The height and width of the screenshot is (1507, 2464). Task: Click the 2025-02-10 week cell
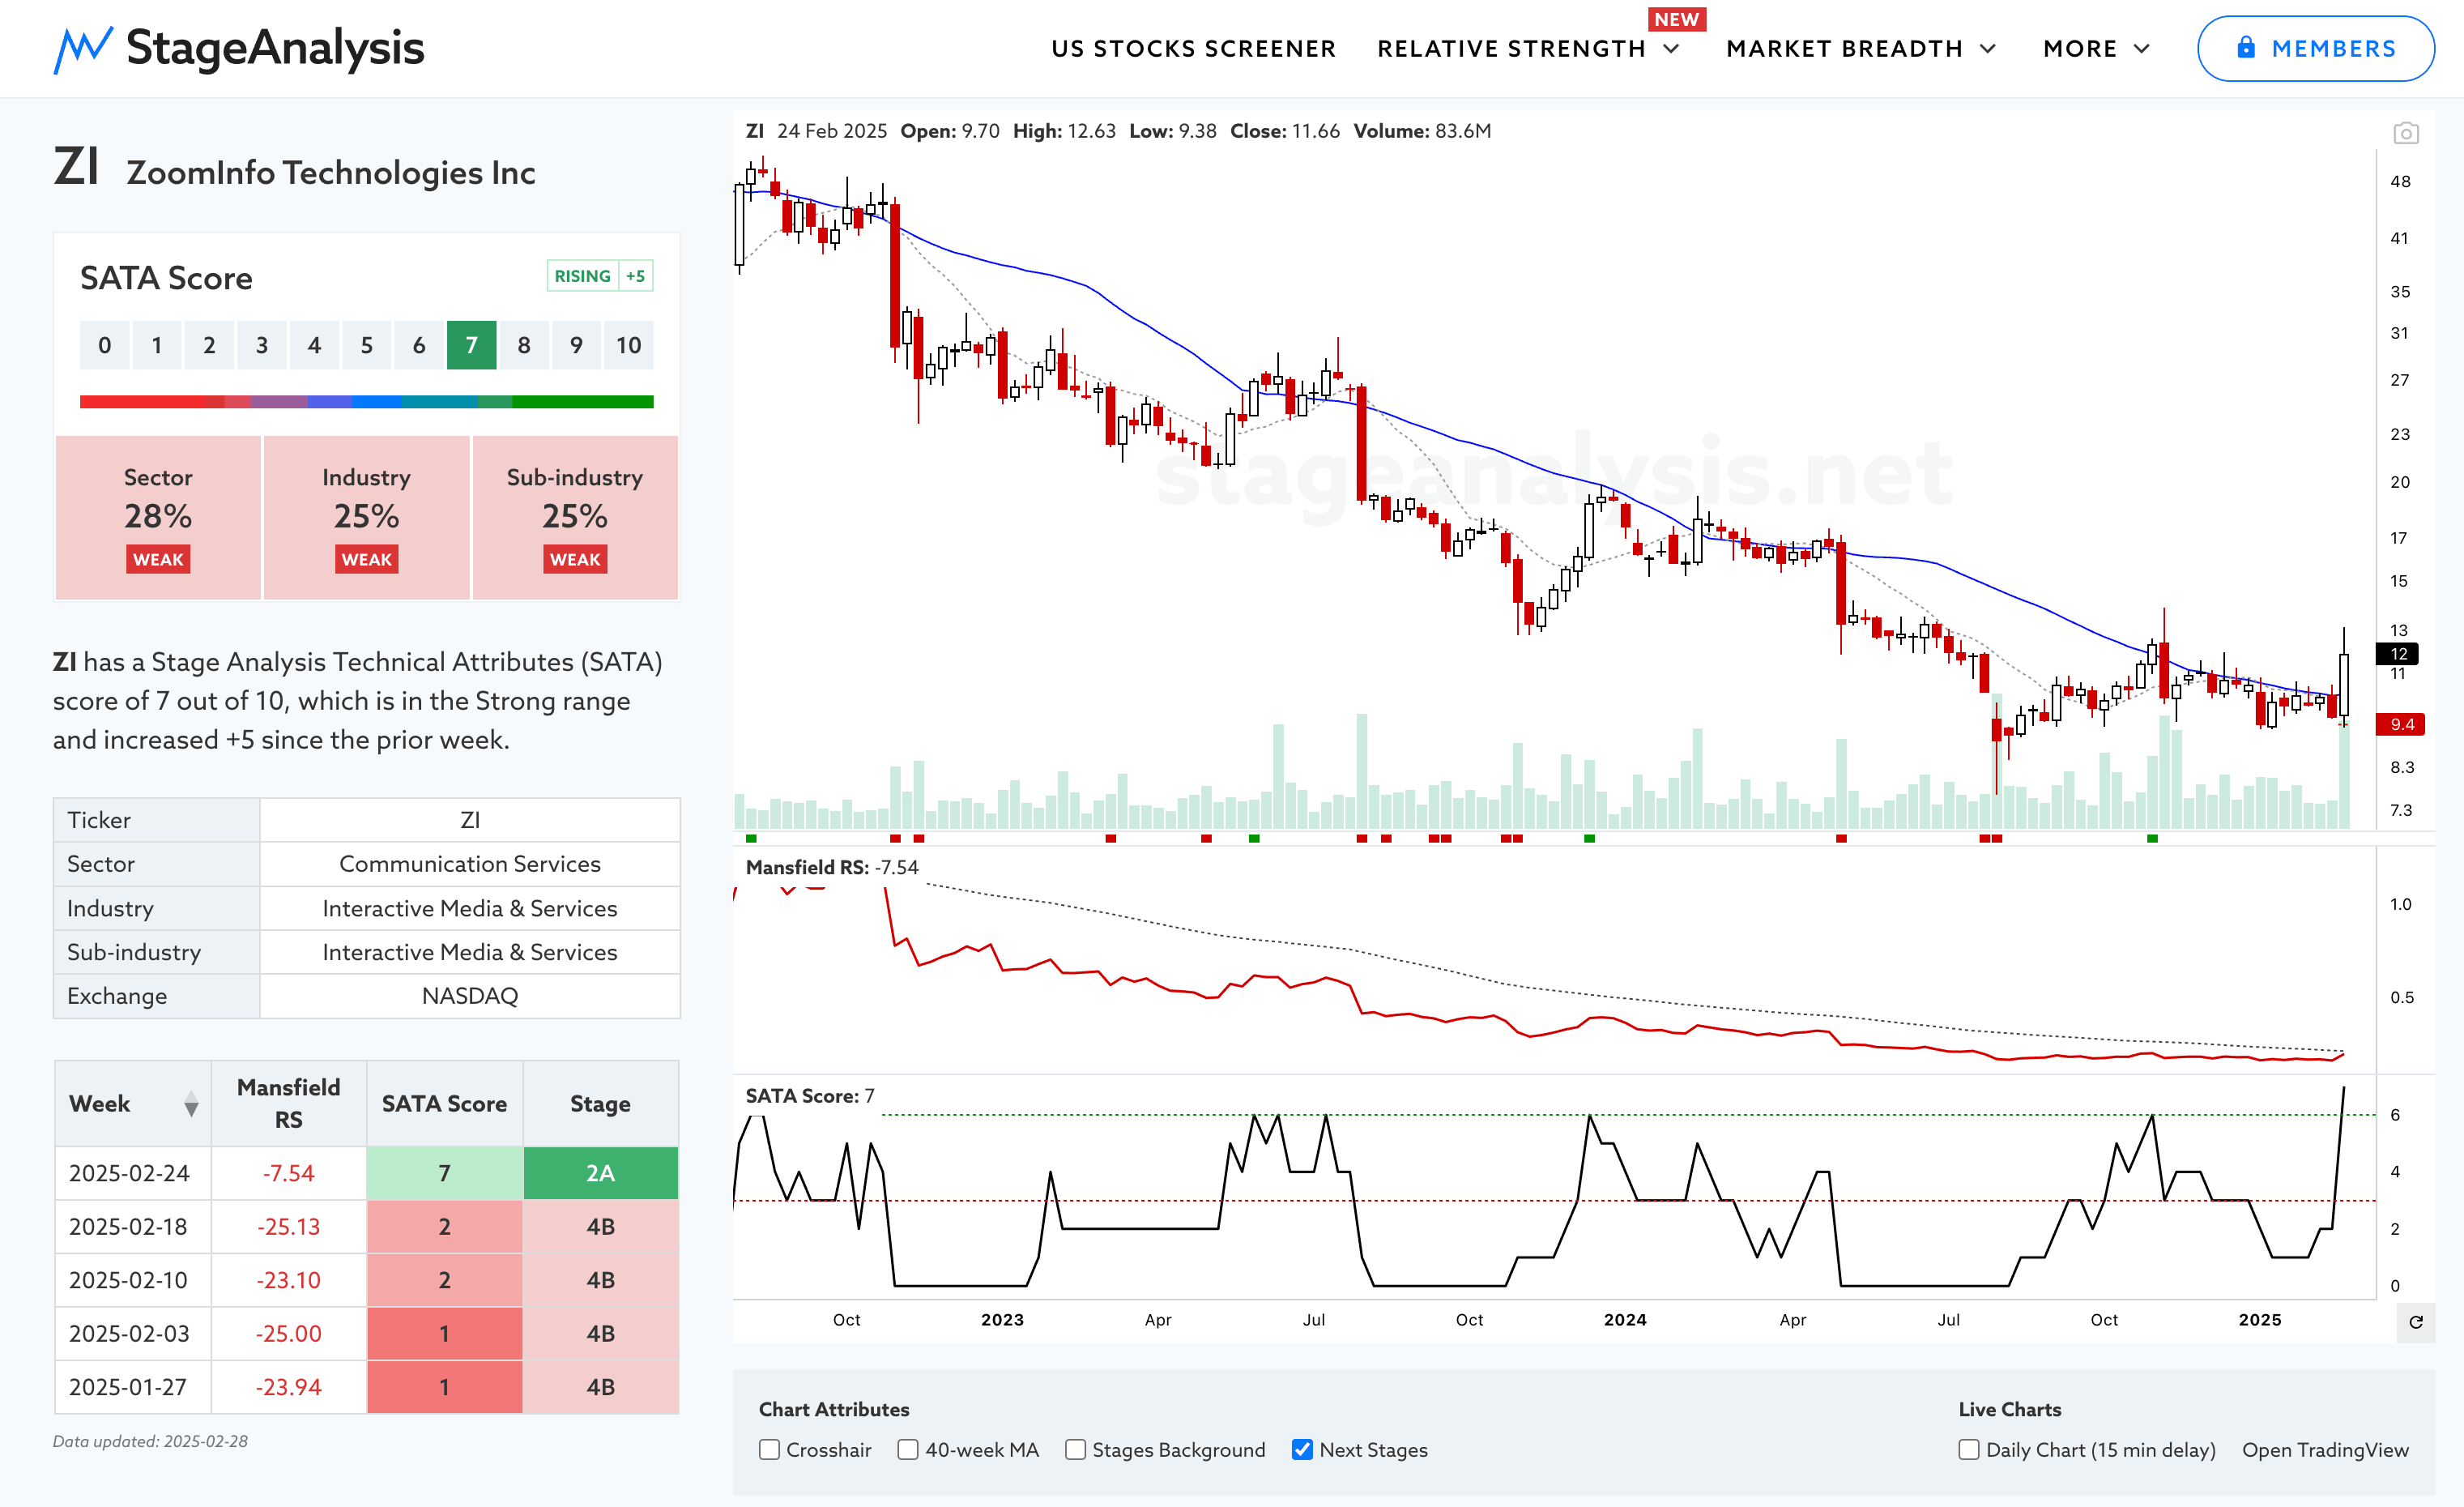(x=133, y=1280)
